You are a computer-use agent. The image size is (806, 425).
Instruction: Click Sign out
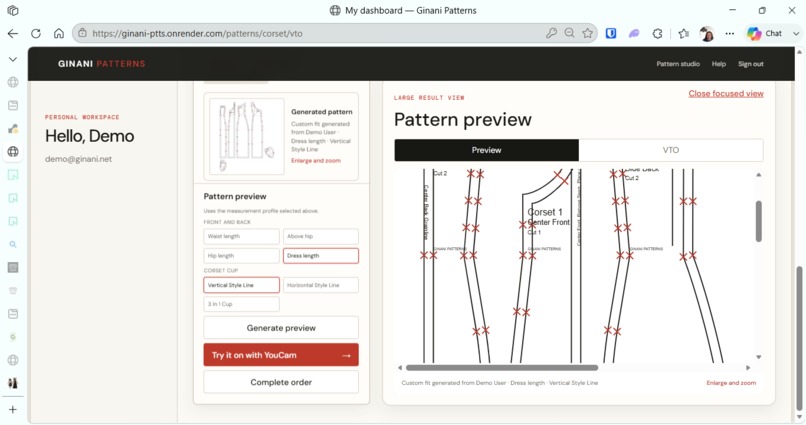click(x=750, y=64)
